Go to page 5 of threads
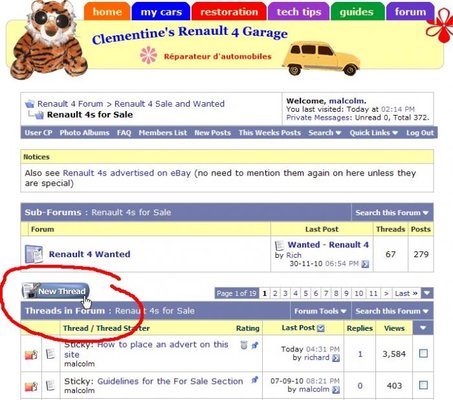The height and width of the screenshot is (400, 453). [x=305, y=293]
